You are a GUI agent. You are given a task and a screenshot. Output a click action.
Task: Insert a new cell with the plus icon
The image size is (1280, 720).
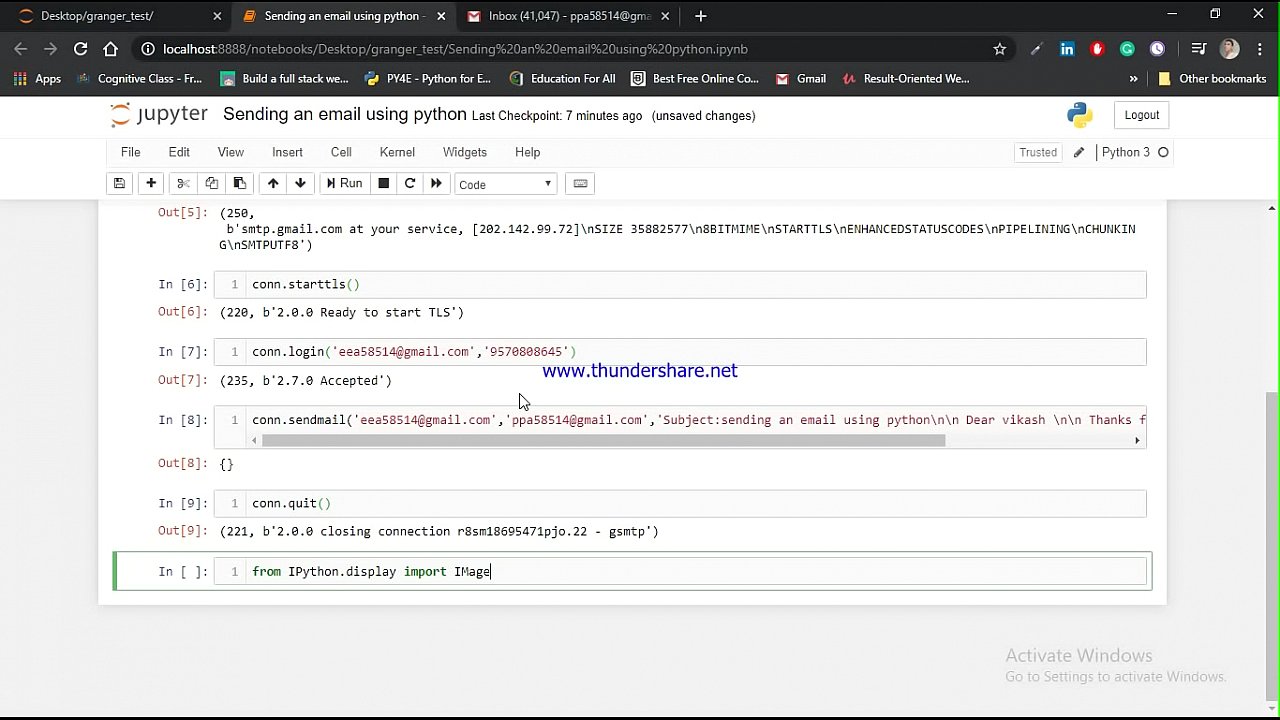[x=151, y=183]
